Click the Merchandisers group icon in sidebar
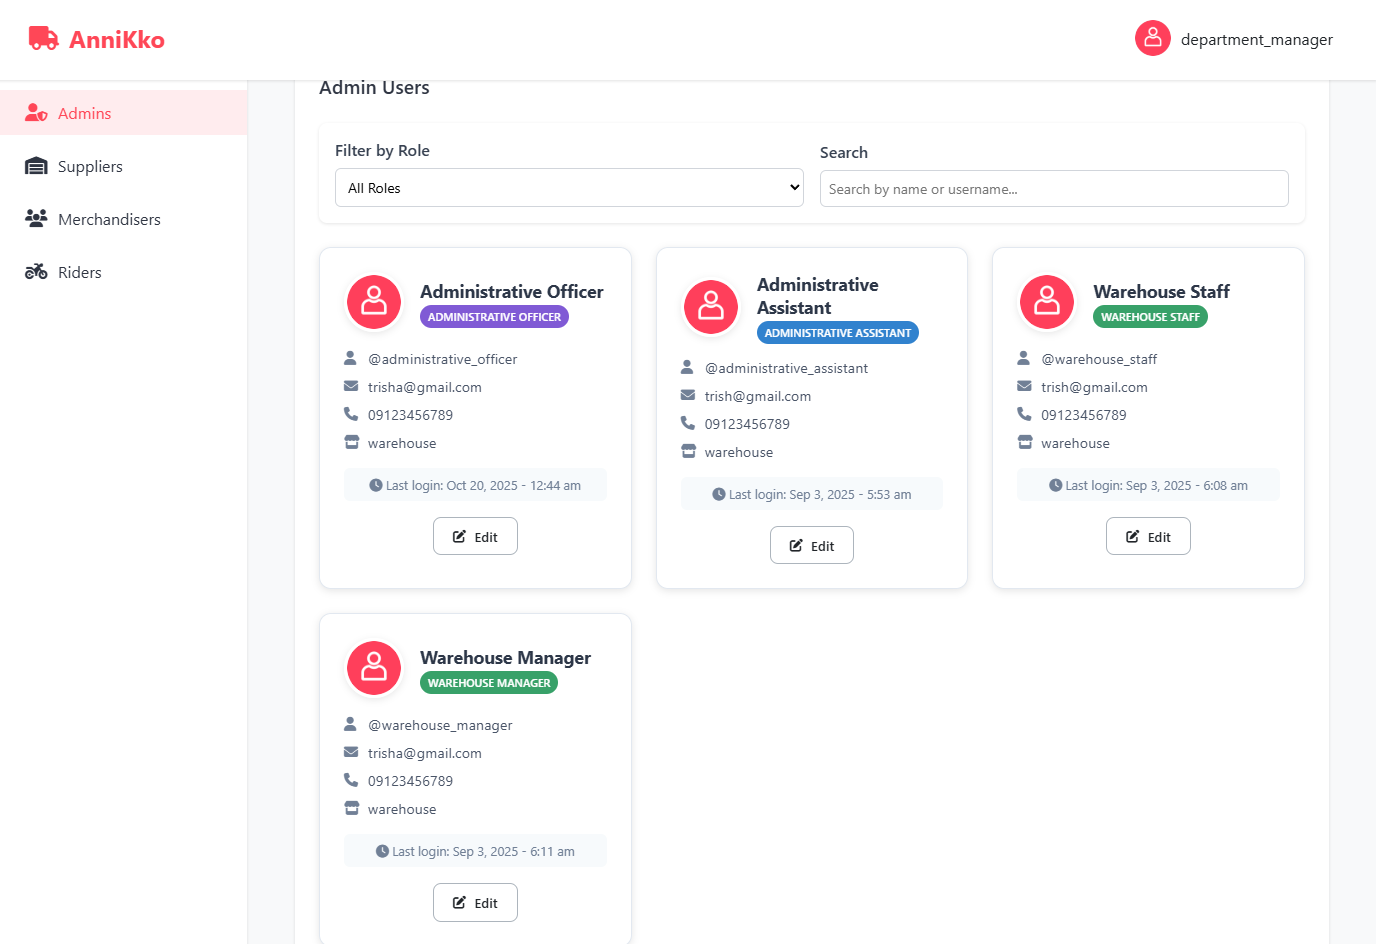 [x=36, y=219]
